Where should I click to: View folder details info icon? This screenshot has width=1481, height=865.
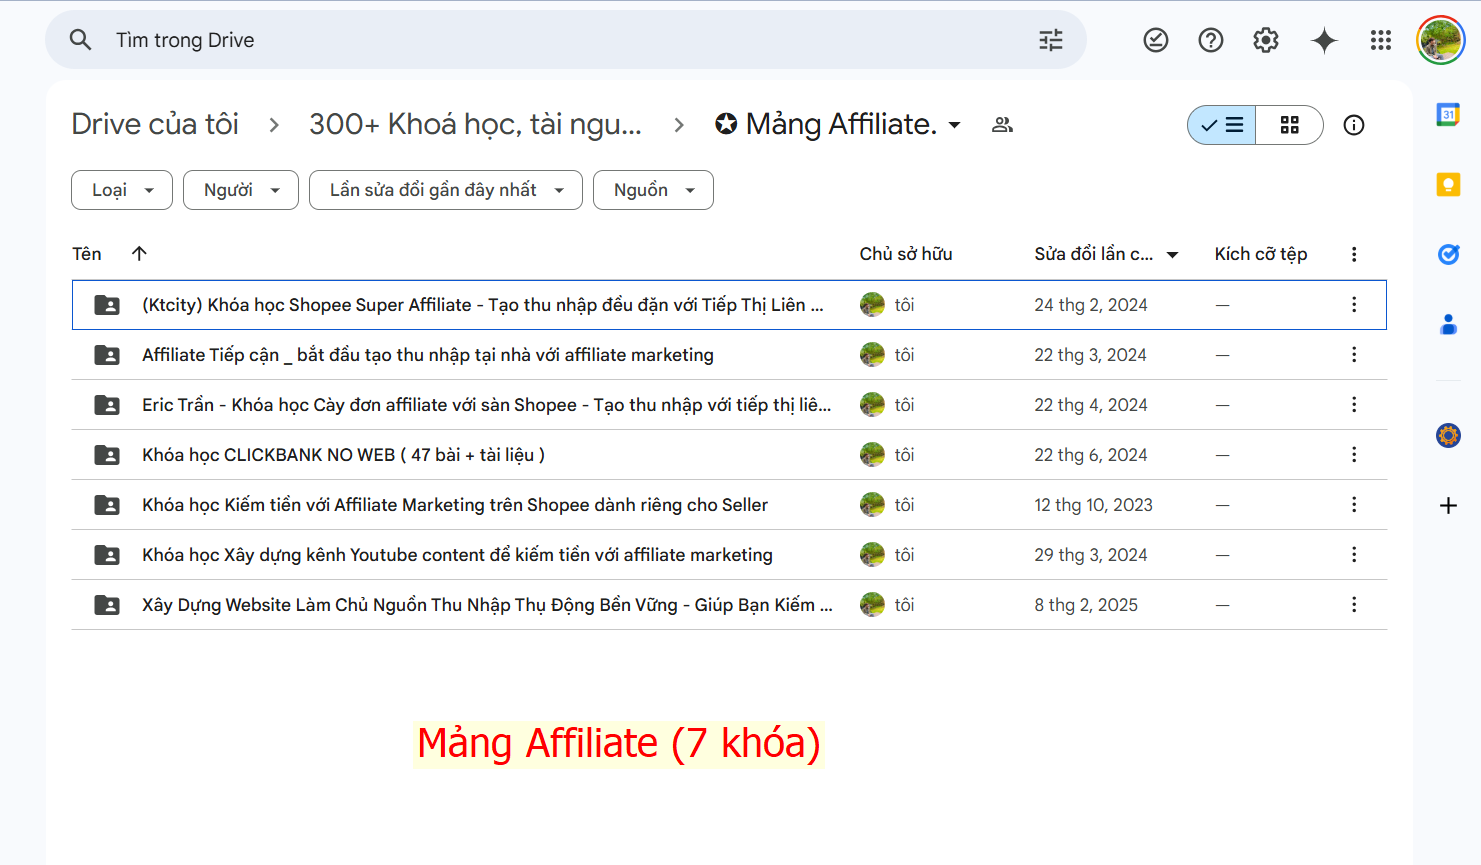click(1354, 125)
